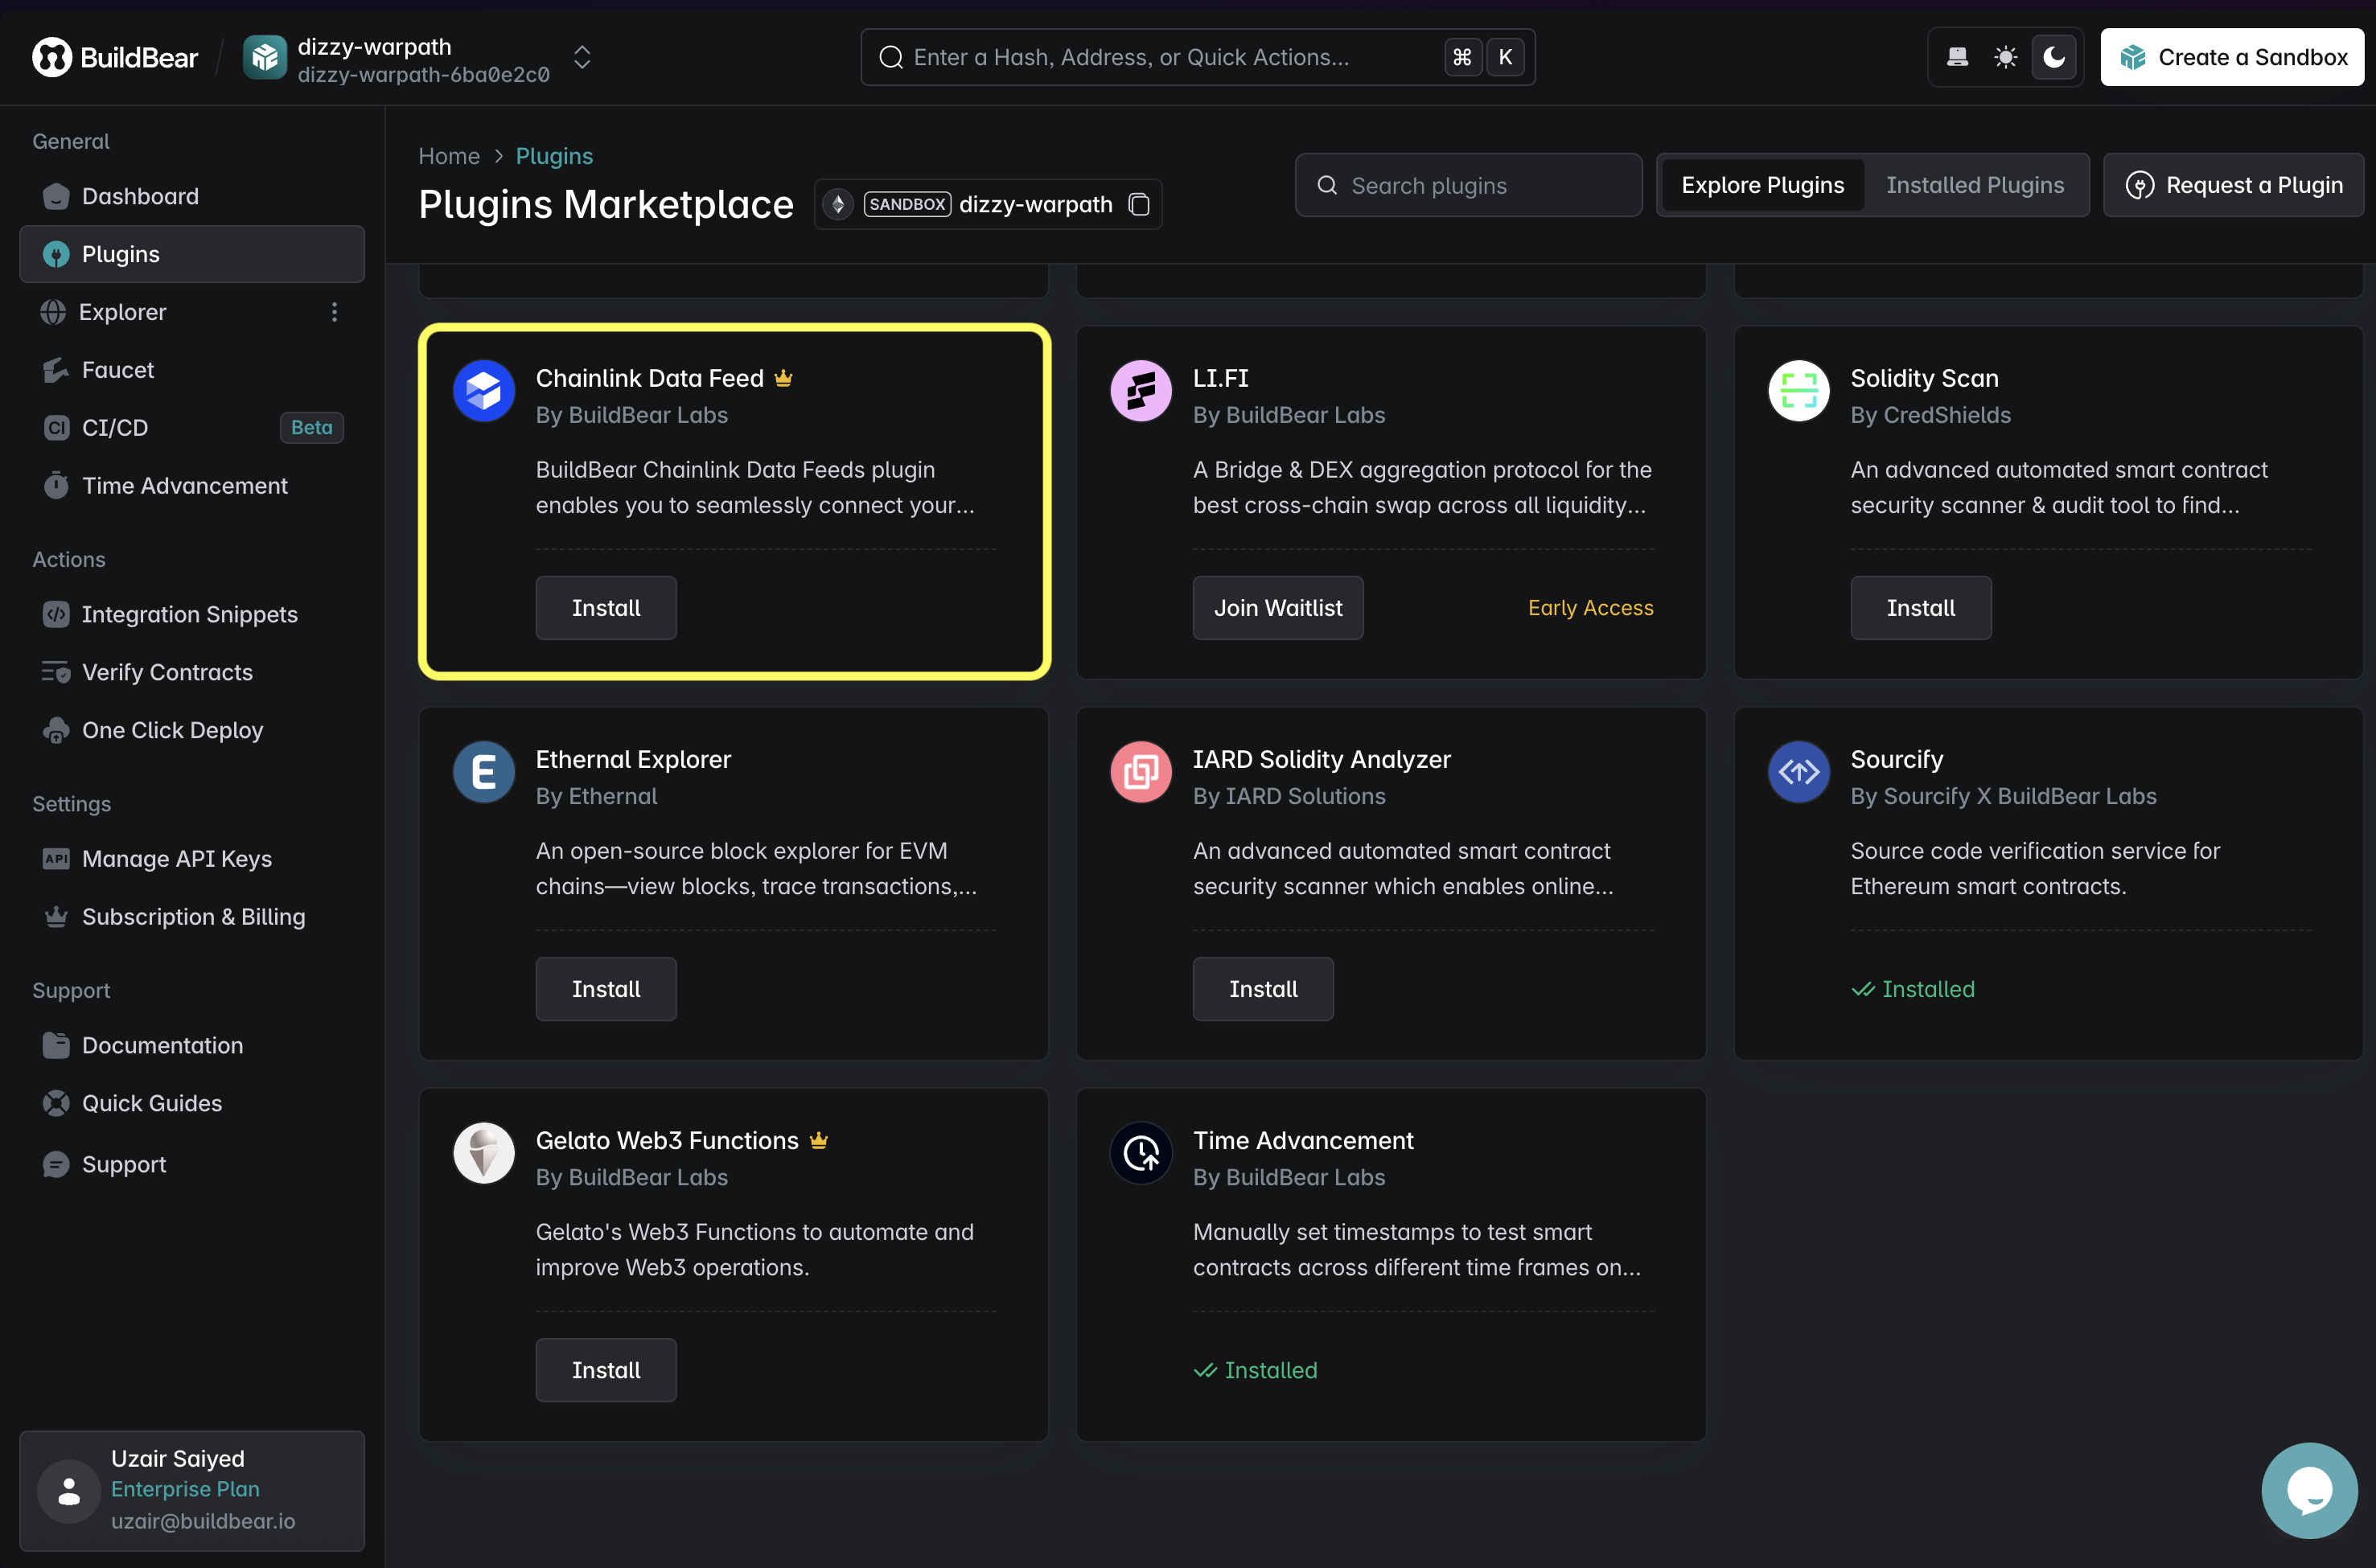Click Enterprise Plan link in profile
This screenshot has width=2376, height=1568.
click(x=185, y=1489)
